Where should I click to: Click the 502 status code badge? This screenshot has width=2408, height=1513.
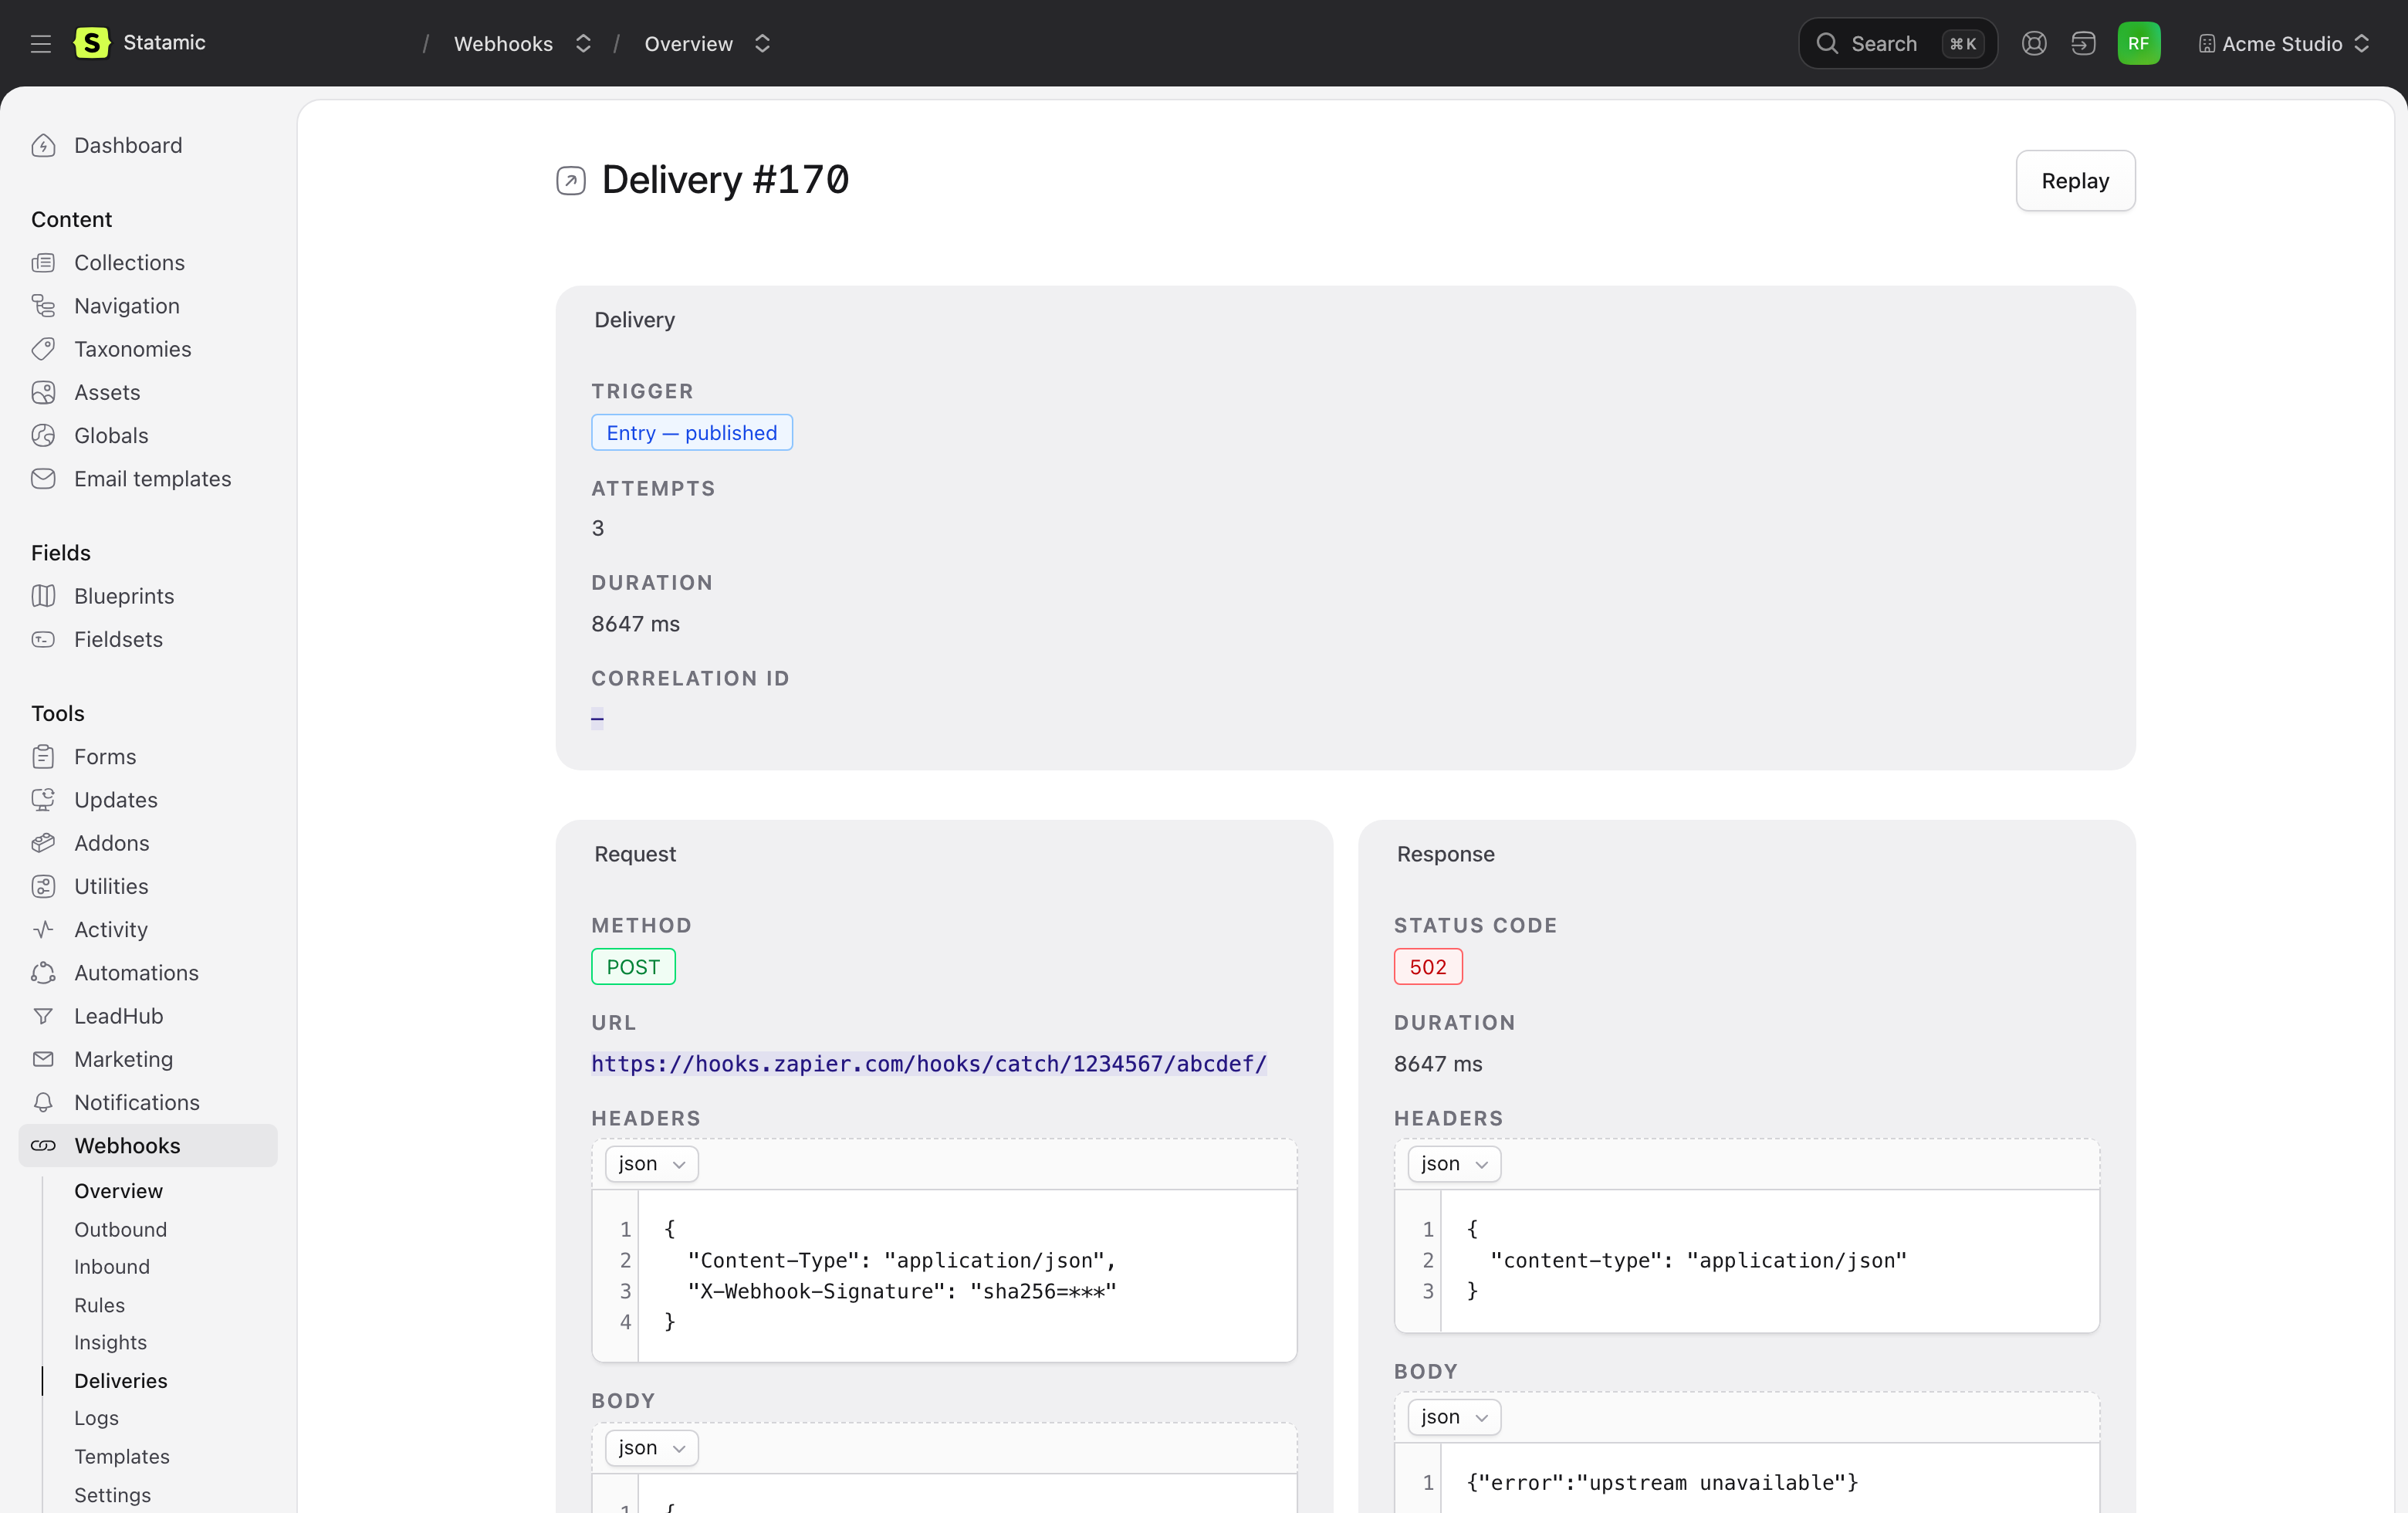pos(1428,967)
